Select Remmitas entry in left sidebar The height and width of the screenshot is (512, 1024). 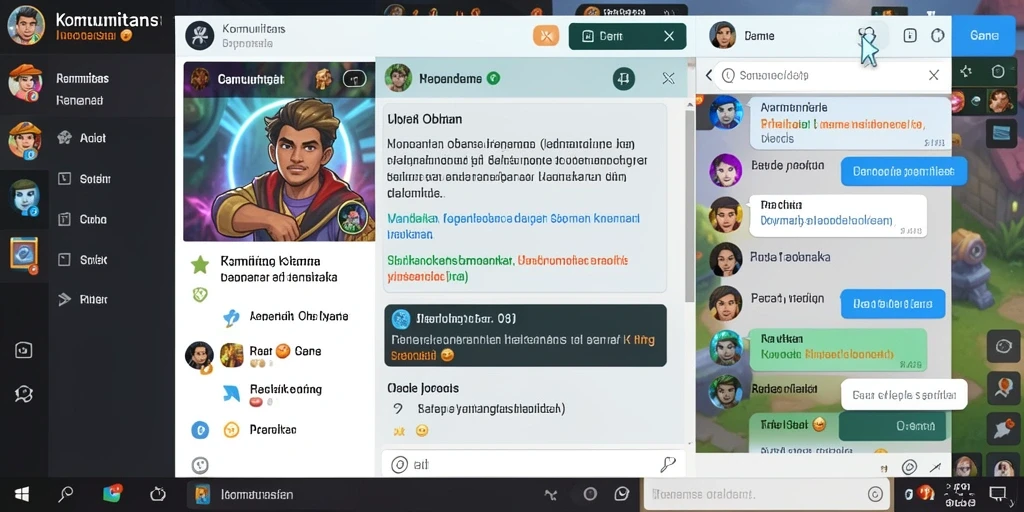[x=82, y=79]
